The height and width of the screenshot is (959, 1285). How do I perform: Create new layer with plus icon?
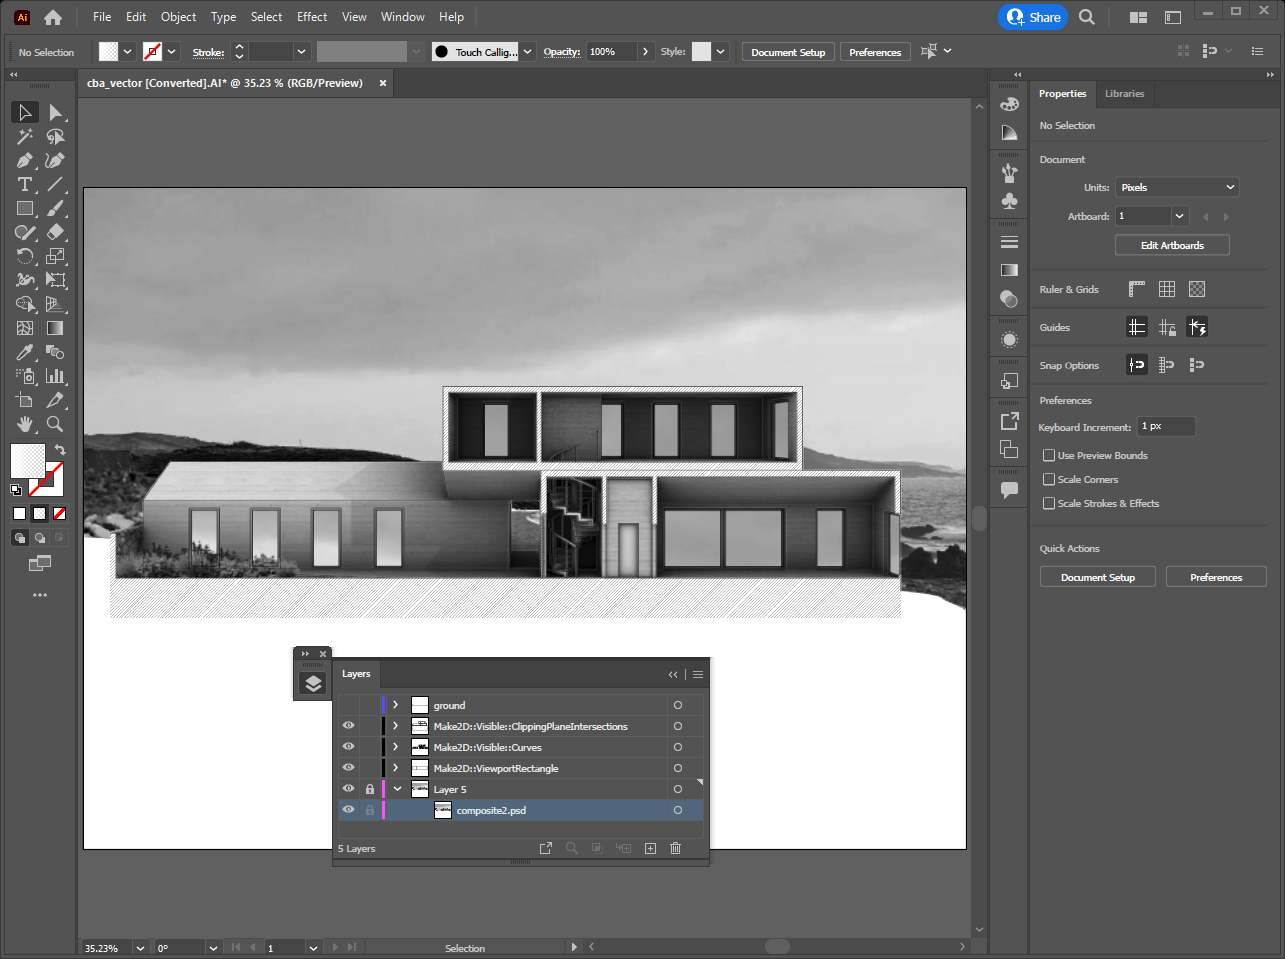(650, 848)
